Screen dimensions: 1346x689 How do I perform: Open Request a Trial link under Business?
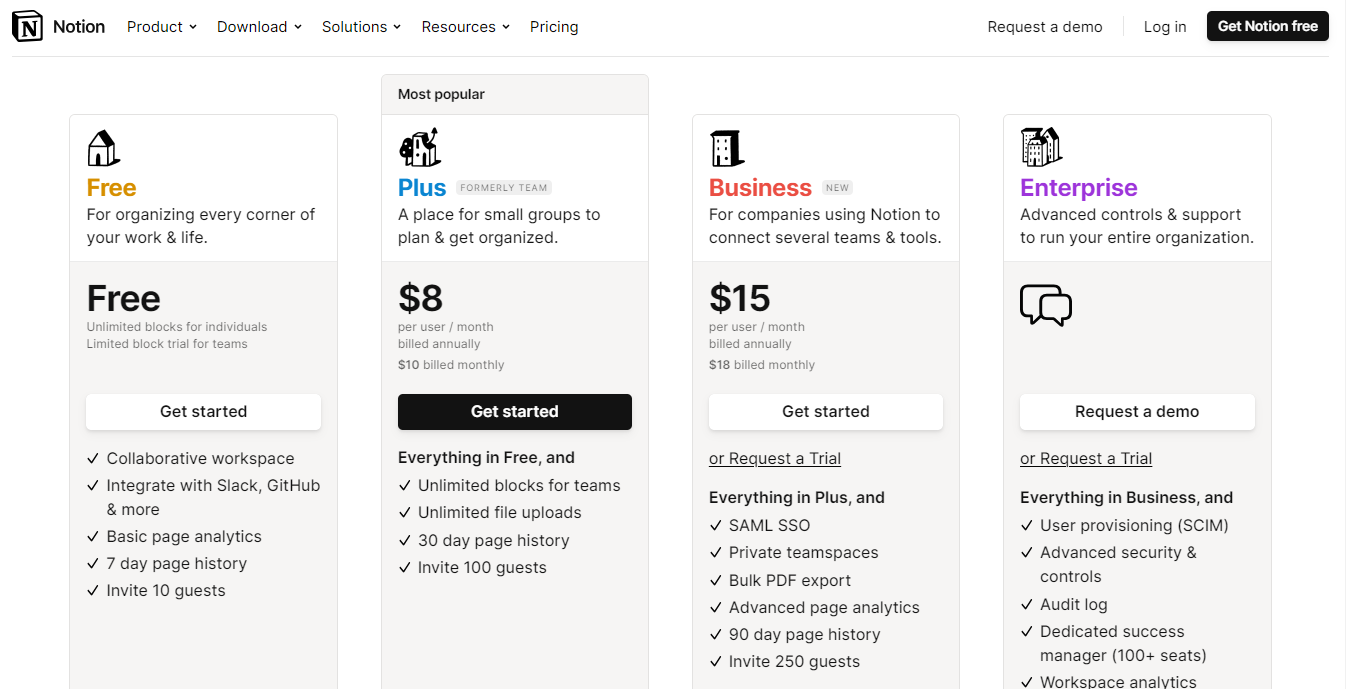775,459
